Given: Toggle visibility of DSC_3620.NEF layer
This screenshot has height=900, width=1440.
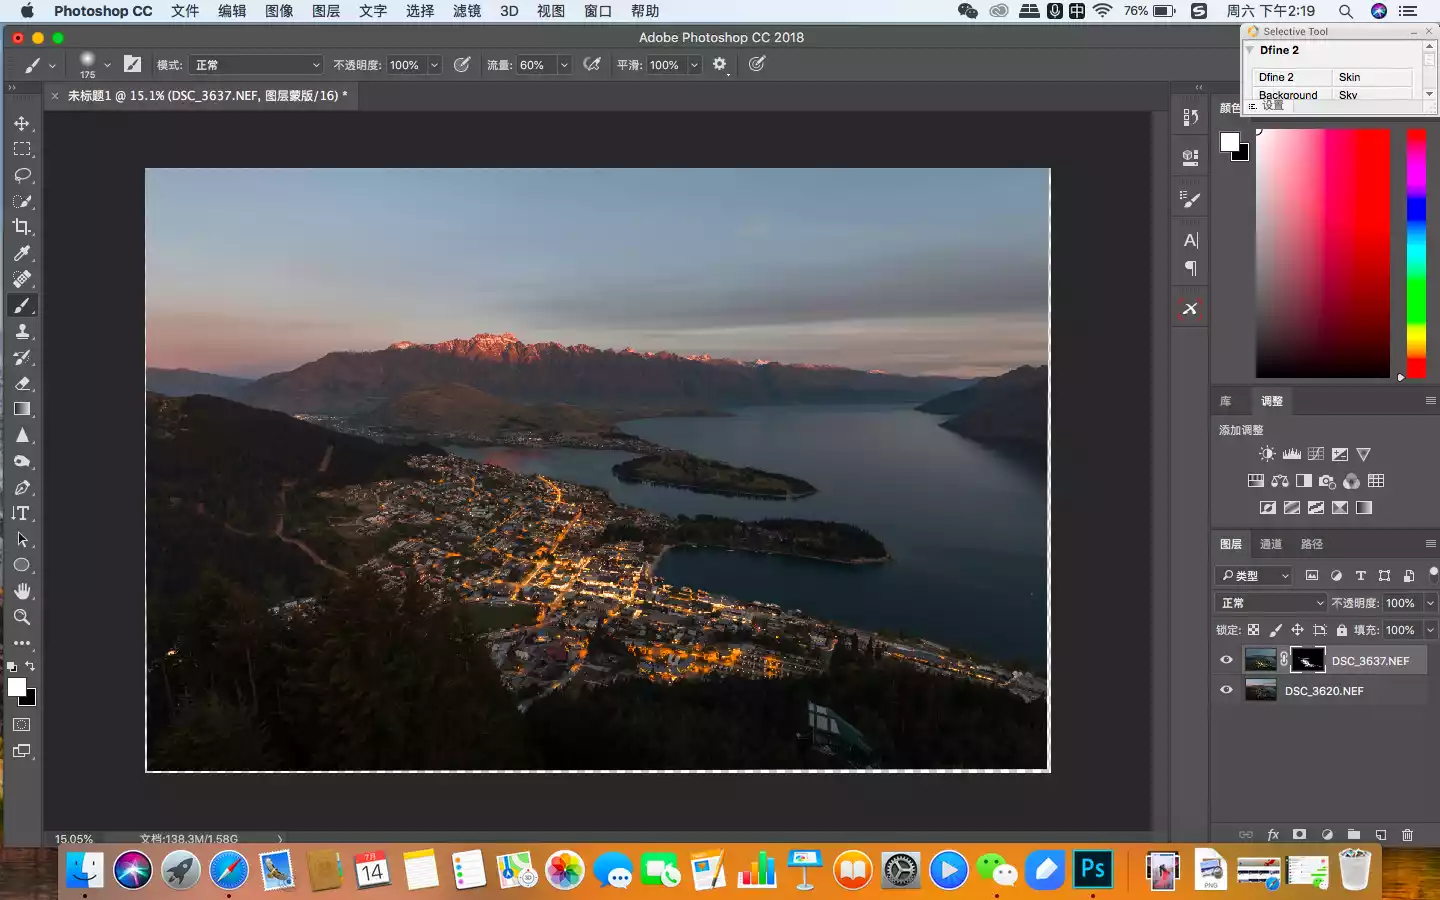Looking at the screenshot, I should tap(1226, 690).
